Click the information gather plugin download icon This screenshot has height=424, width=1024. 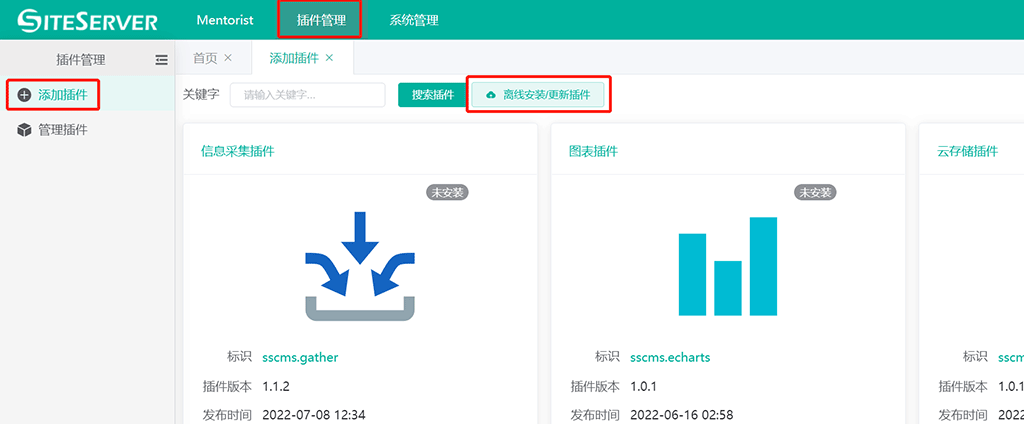[x=360, y=267]
